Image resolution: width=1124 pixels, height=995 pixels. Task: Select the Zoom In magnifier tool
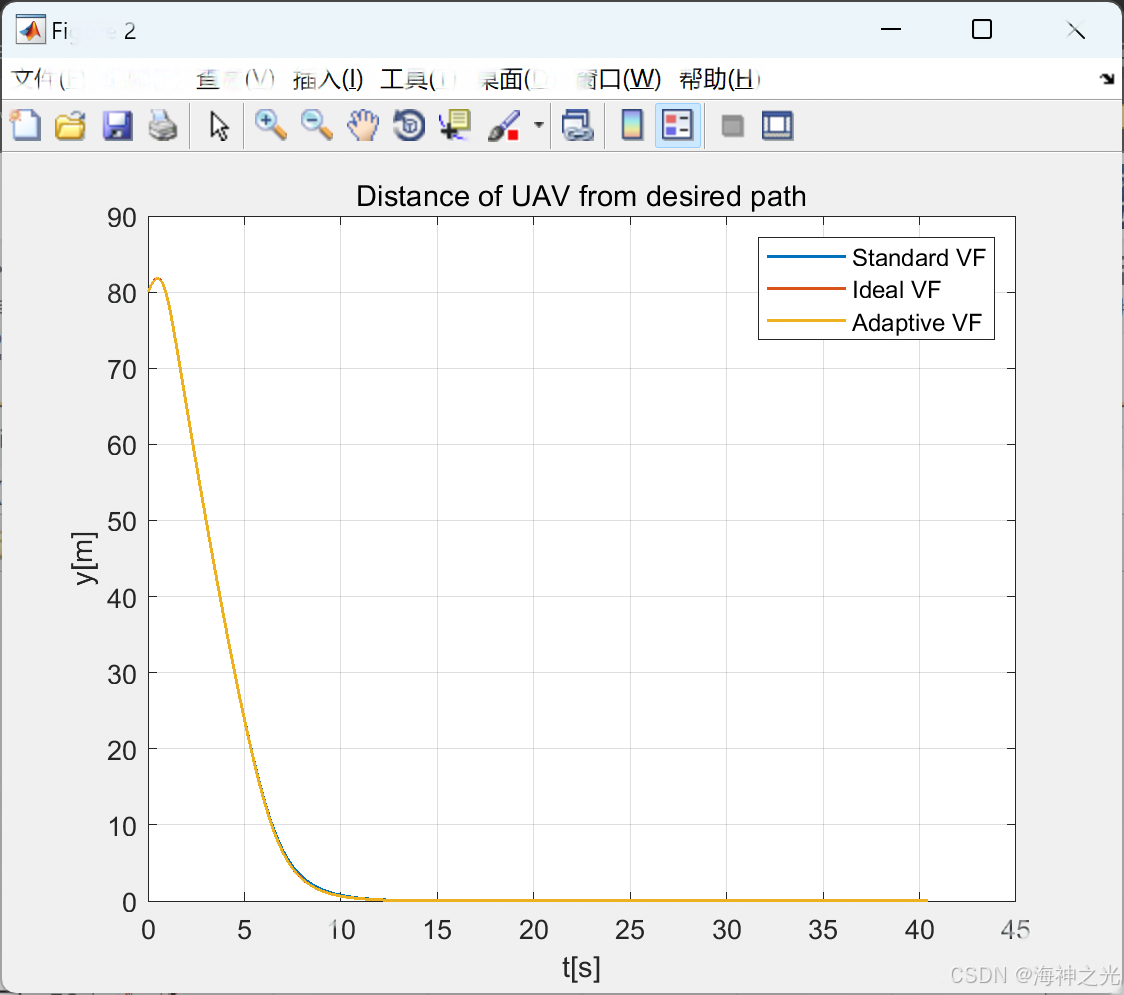270,125
